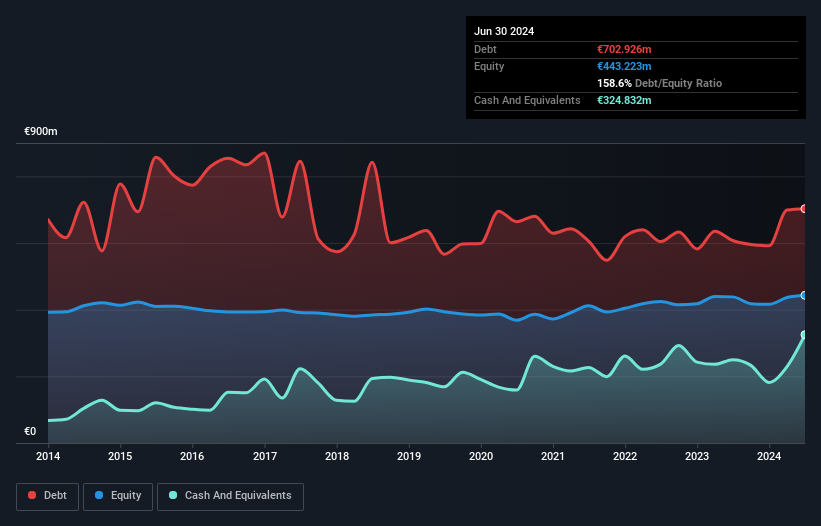The height and width of the screenshot is (526, 821).
Task: Click the €900m y-axis label
Action: point(41,131)
